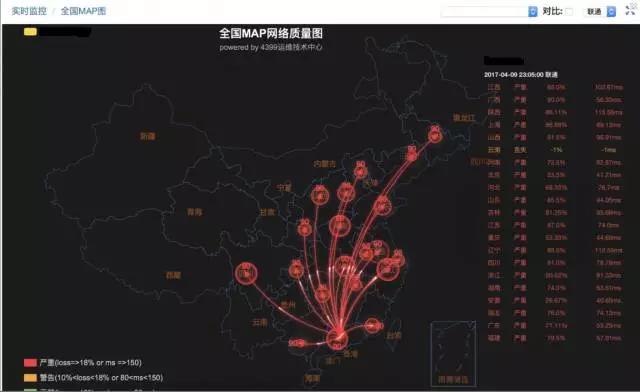Image resolution: width=640 pixels, height=392 pixels.
Task: Click the 内蒙古 province label
Action: pyautogui.click(x=324, y=164)
